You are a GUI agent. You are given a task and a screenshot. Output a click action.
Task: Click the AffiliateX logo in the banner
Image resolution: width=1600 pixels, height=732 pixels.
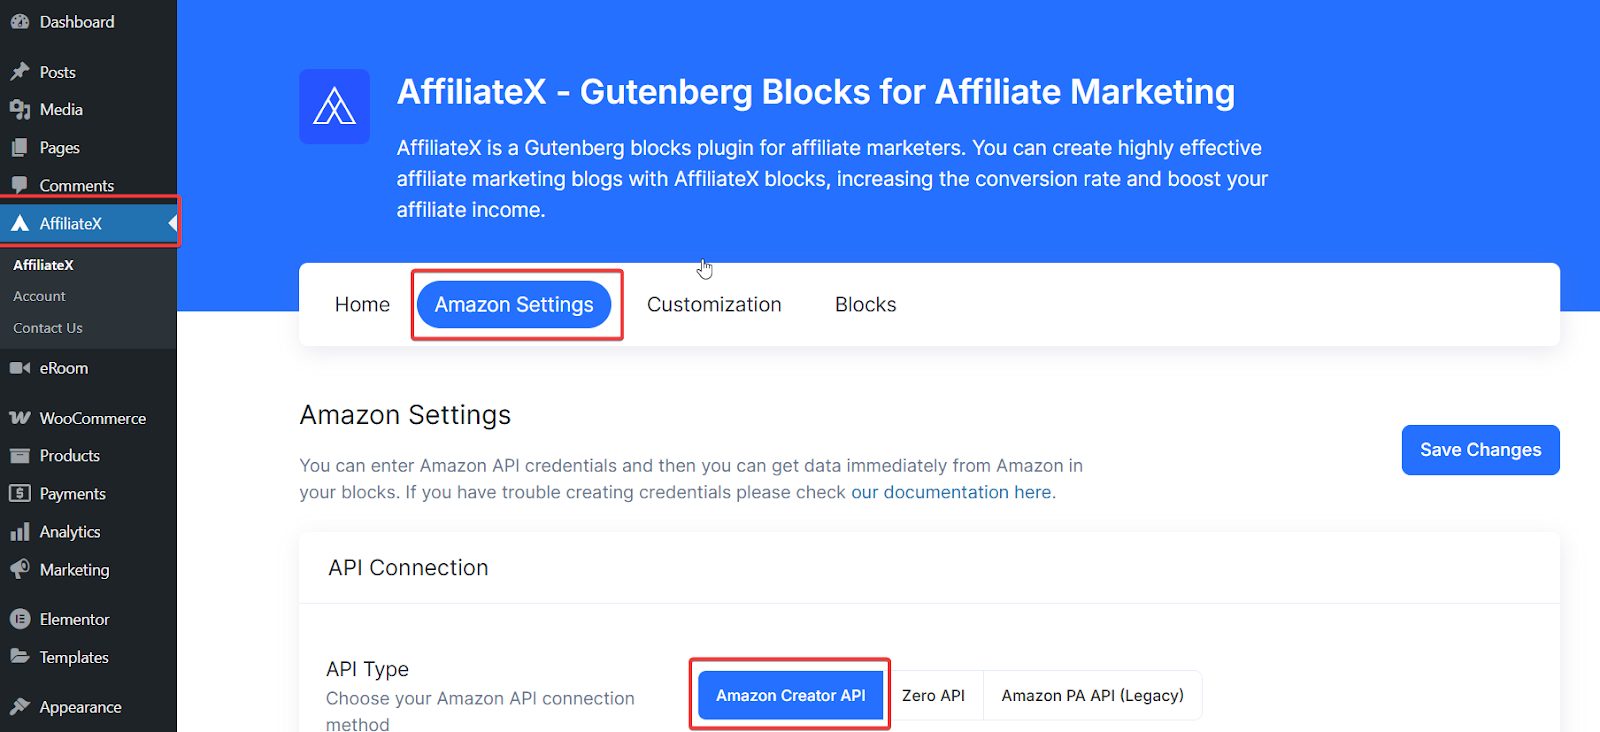(334, 106)
